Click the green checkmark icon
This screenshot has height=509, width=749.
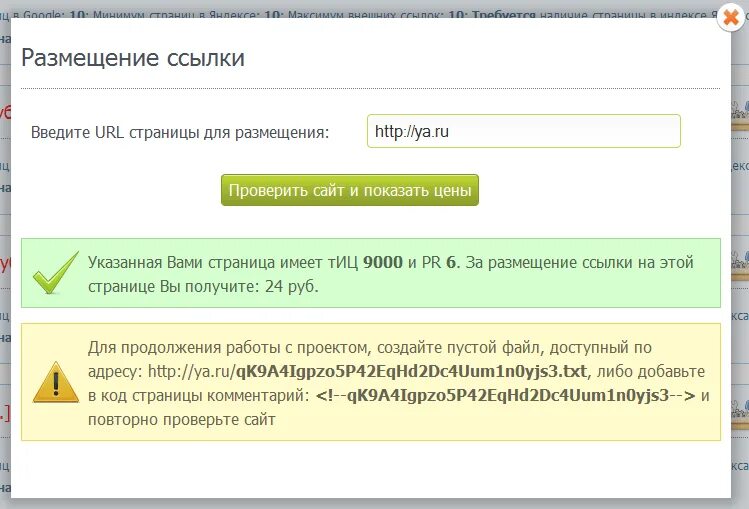coord(55,273)
